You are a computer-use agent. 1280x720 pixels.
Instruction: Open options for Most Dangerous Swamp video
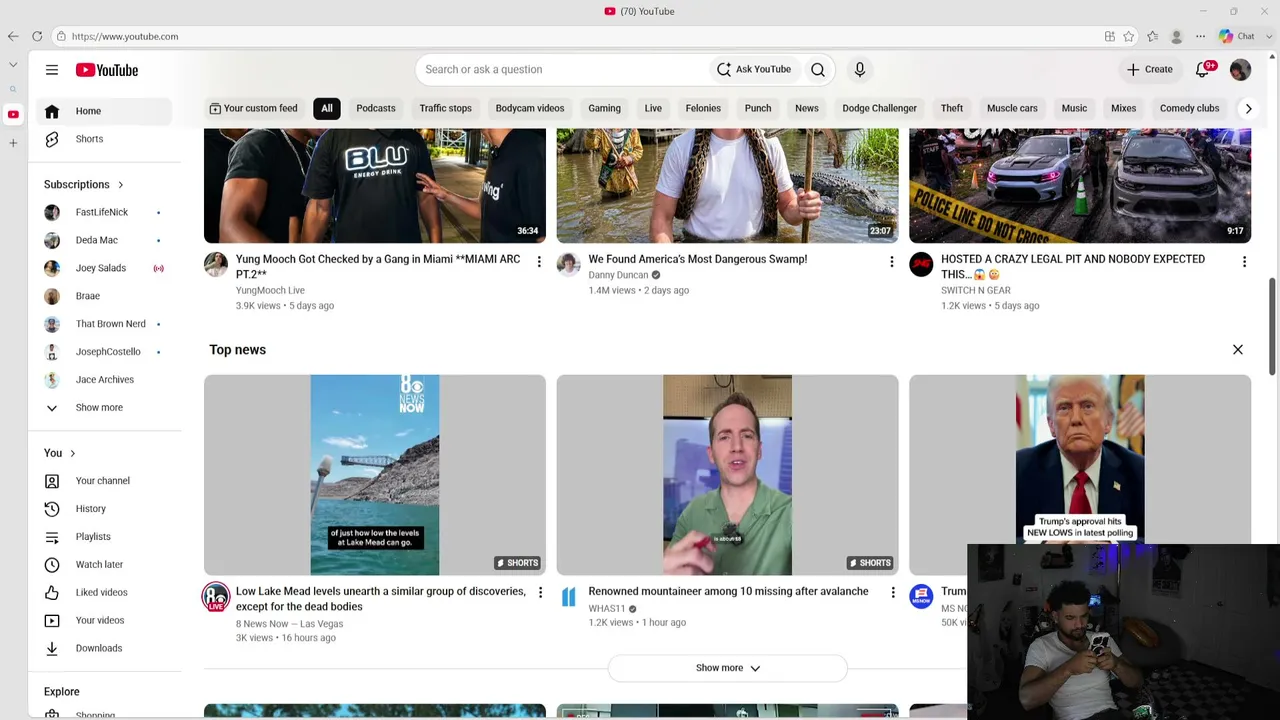pyautogui.click(x=892, y=262)
